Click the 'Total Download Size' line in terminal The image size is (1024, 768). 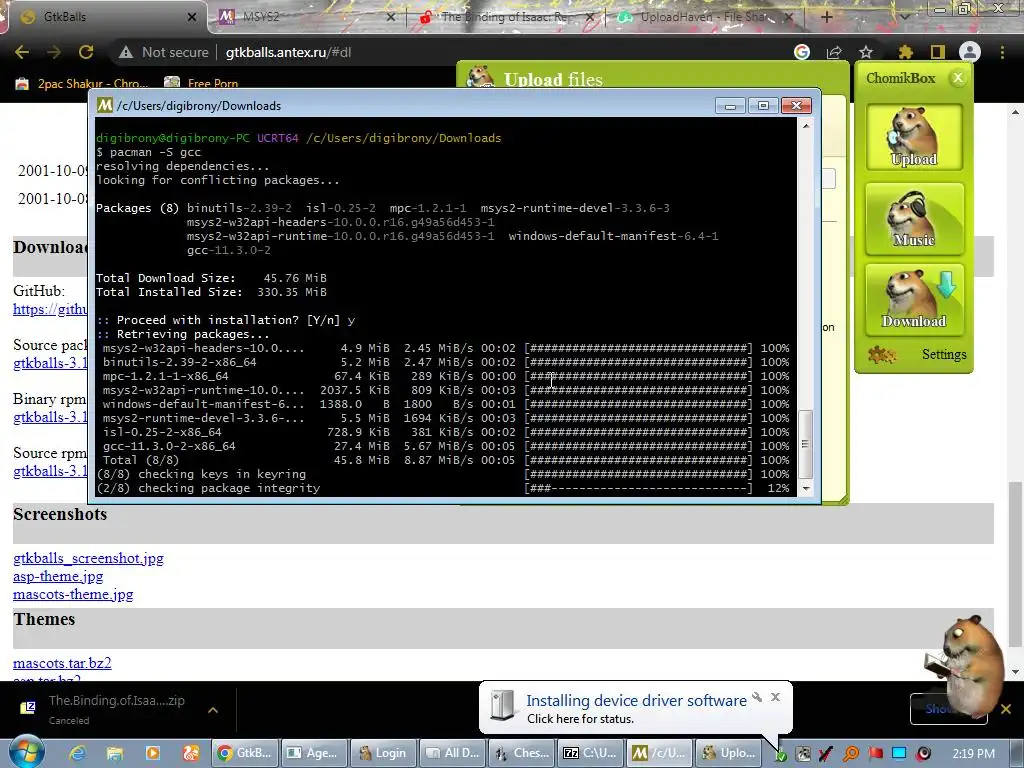pyautogui.click(x=212, y=278)
